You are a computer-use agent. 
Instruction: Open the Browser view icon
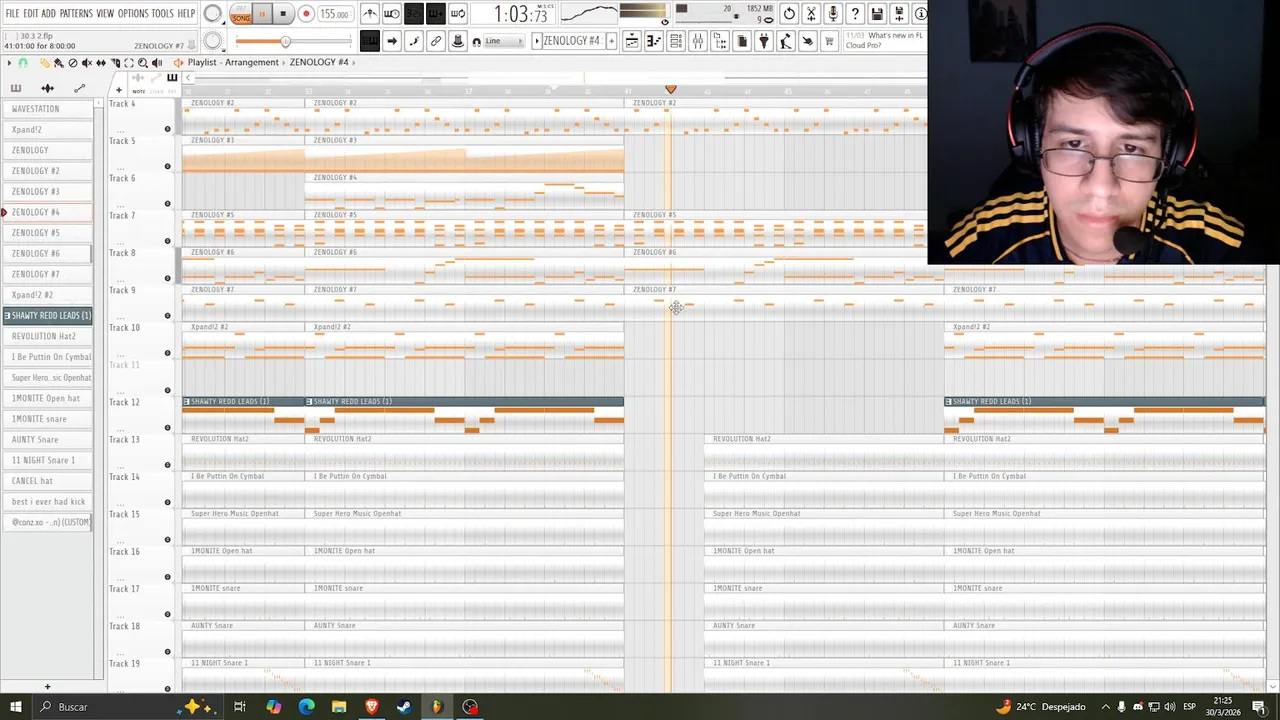click(x=720, y=41)
